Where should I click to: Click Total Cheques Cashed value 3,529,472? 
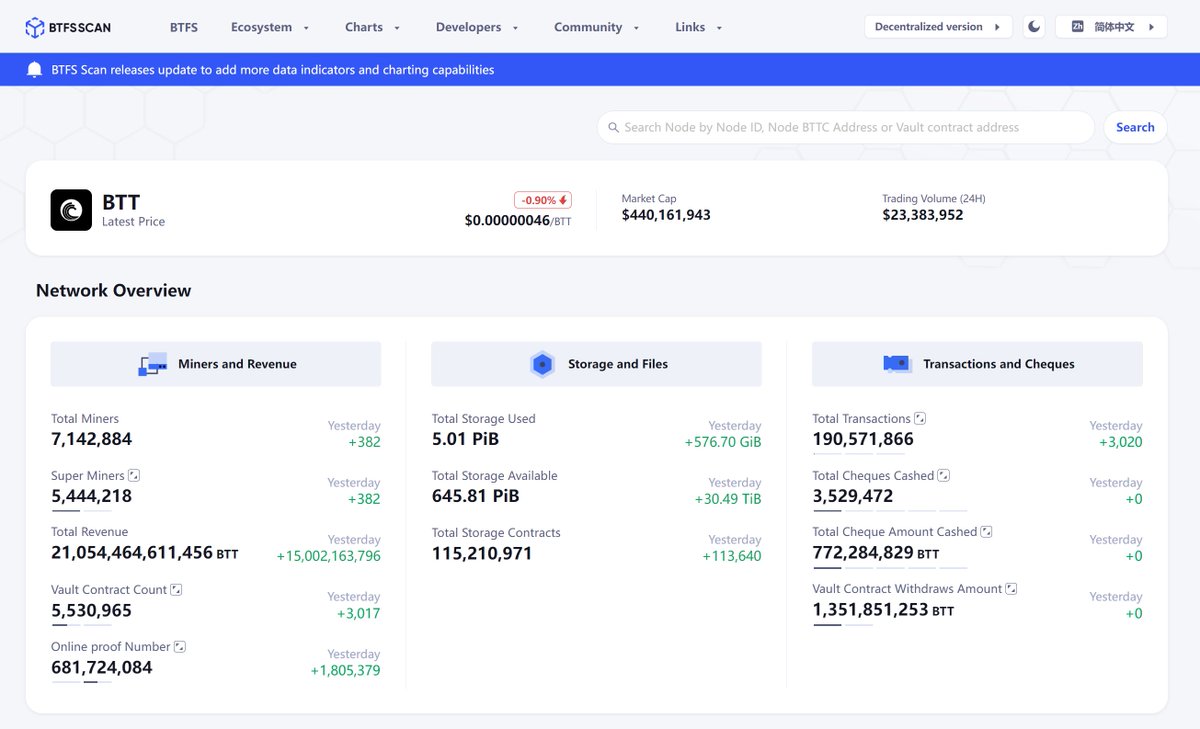[853, 496]
